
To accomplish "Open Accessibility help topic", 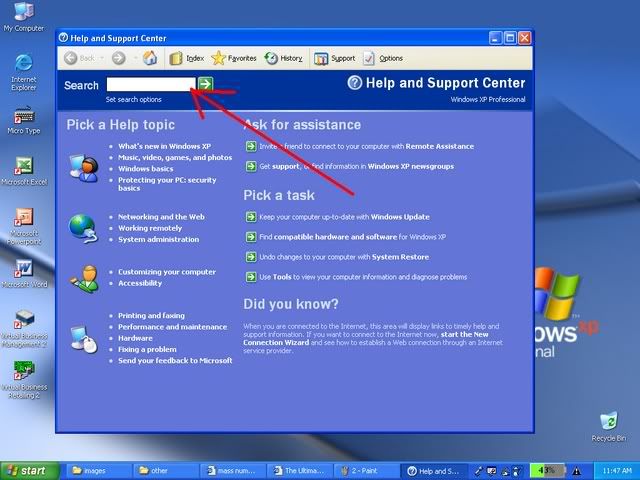I will click(x=140, y=283).
